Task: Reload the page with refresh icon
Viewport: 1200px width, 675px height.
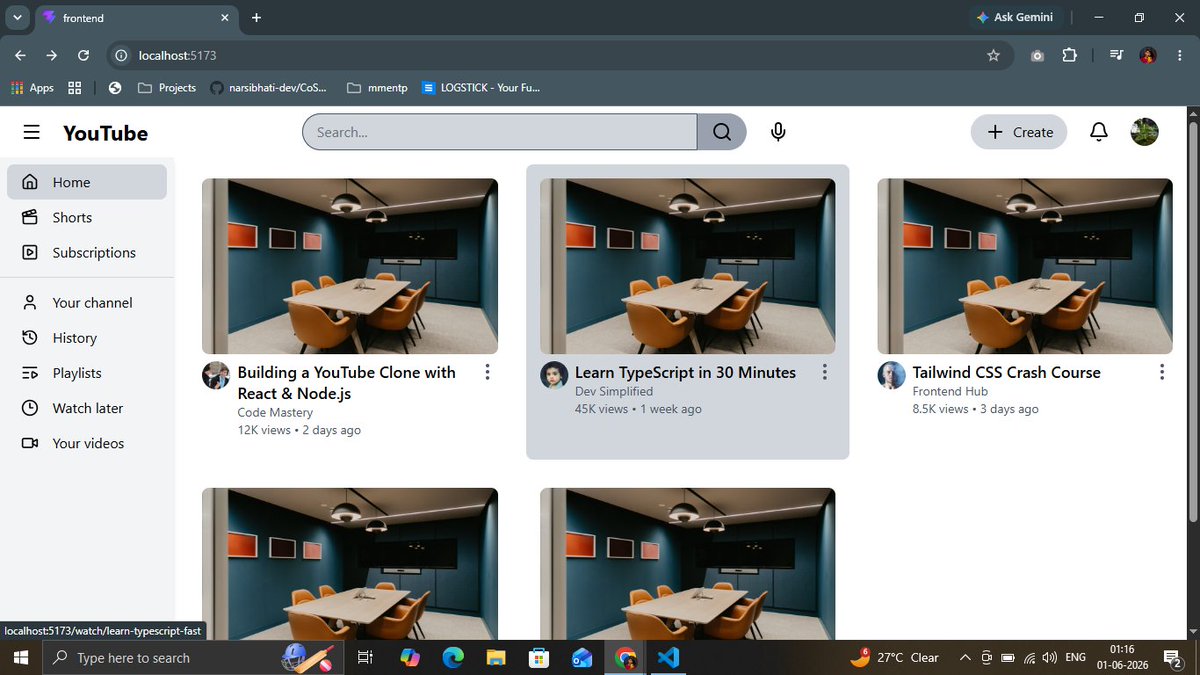Action: click(84, 55)
